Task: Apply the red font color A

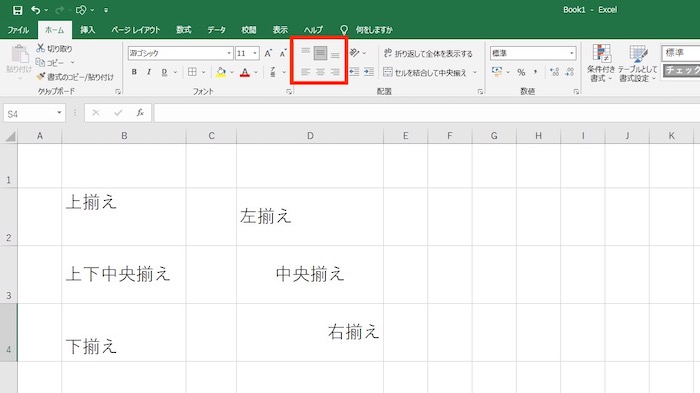Action: pos(245,72)
